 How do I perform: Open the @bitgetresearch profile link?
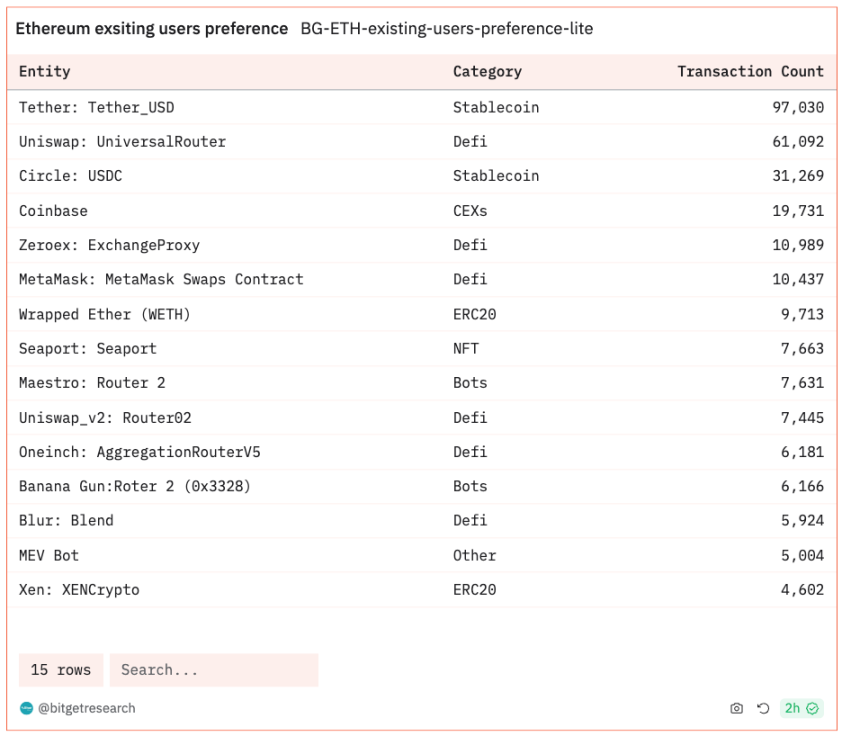[87, 708]
